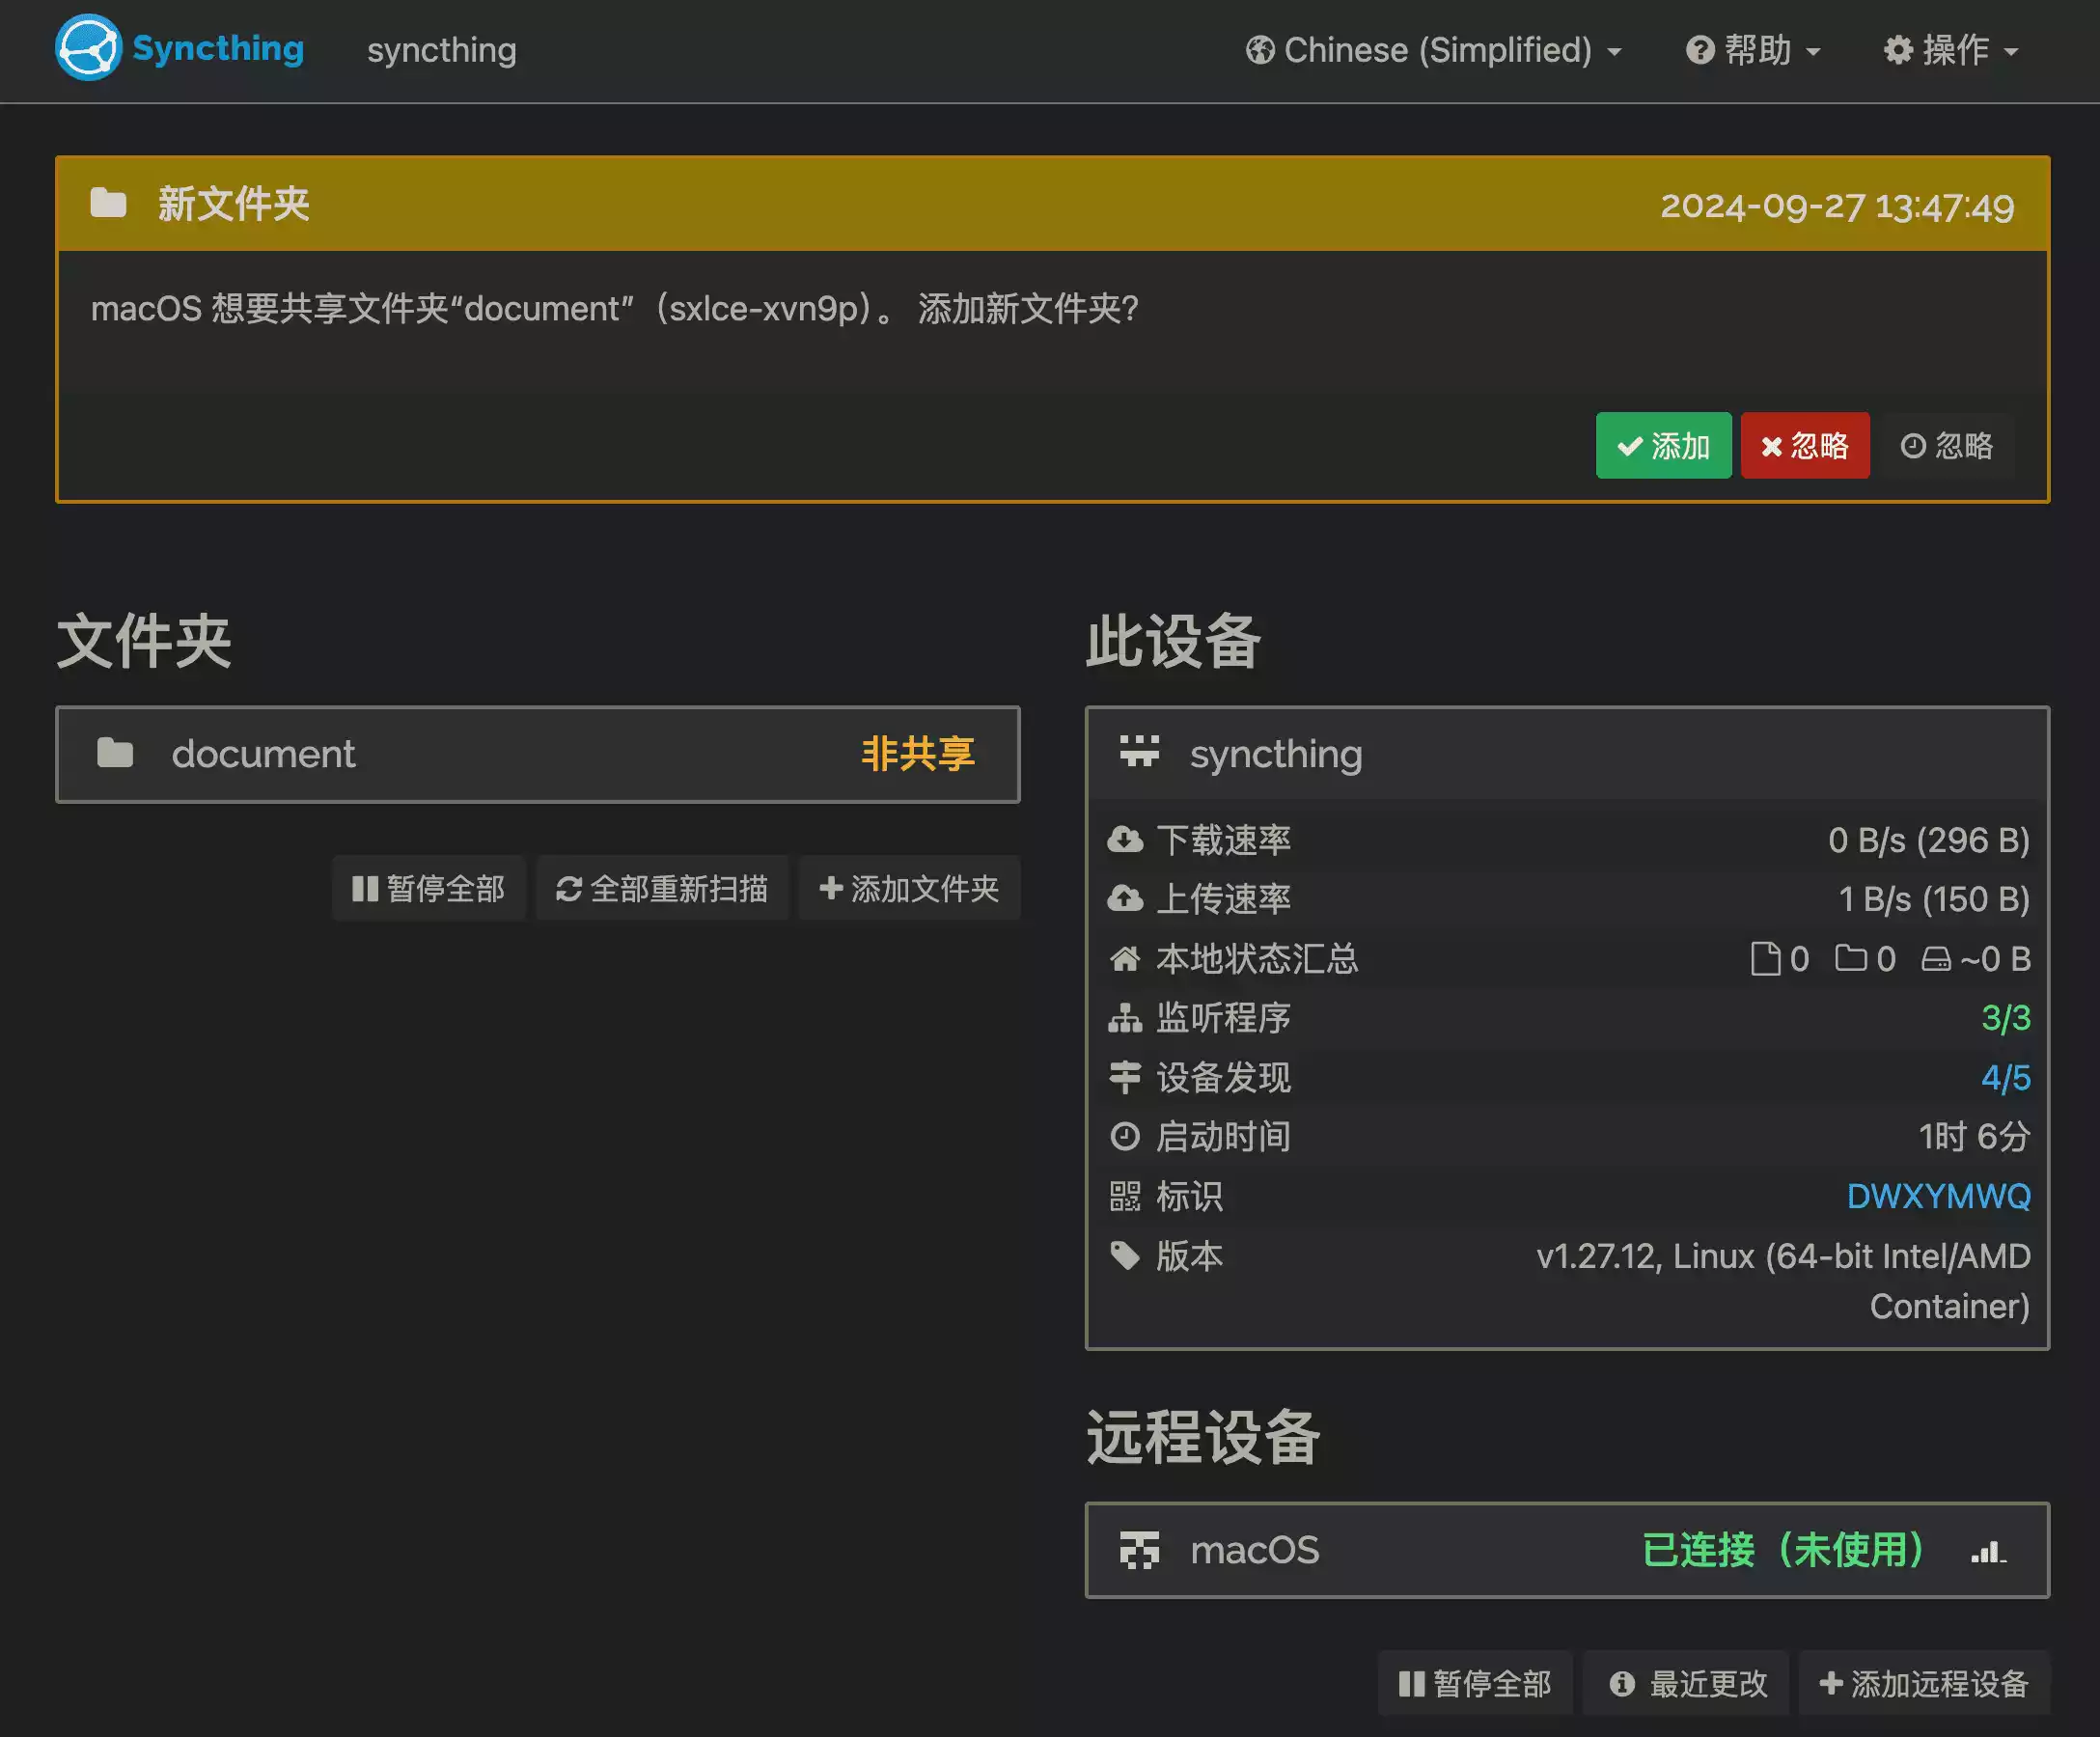Click the macOS connection signal bars icon
Viewport: 2100px width, 1737px height.
tap(1988, 1551)
